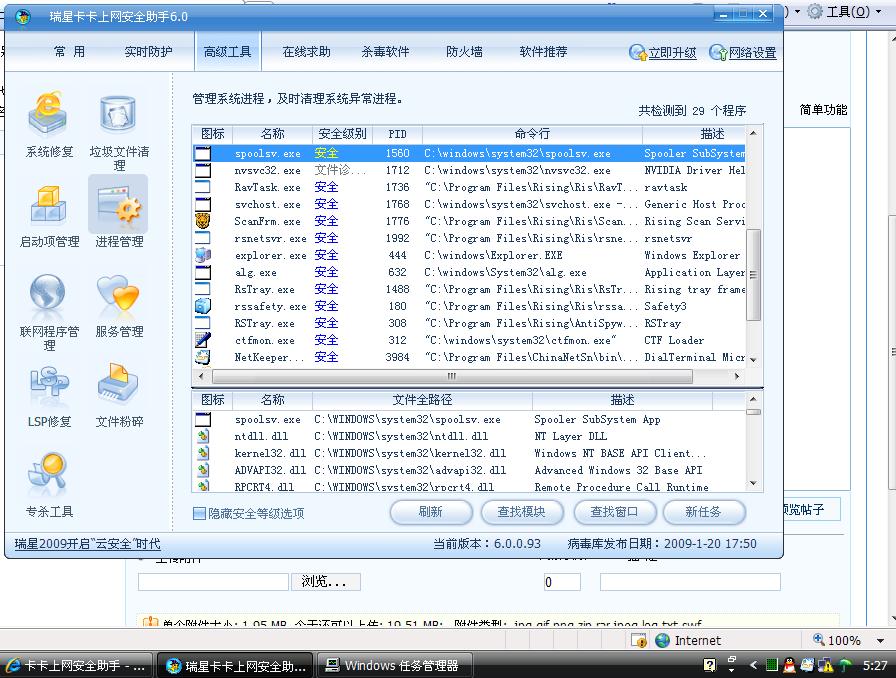
Task: Switch to the 防火墙 tab
Action: tap(464, 51)
